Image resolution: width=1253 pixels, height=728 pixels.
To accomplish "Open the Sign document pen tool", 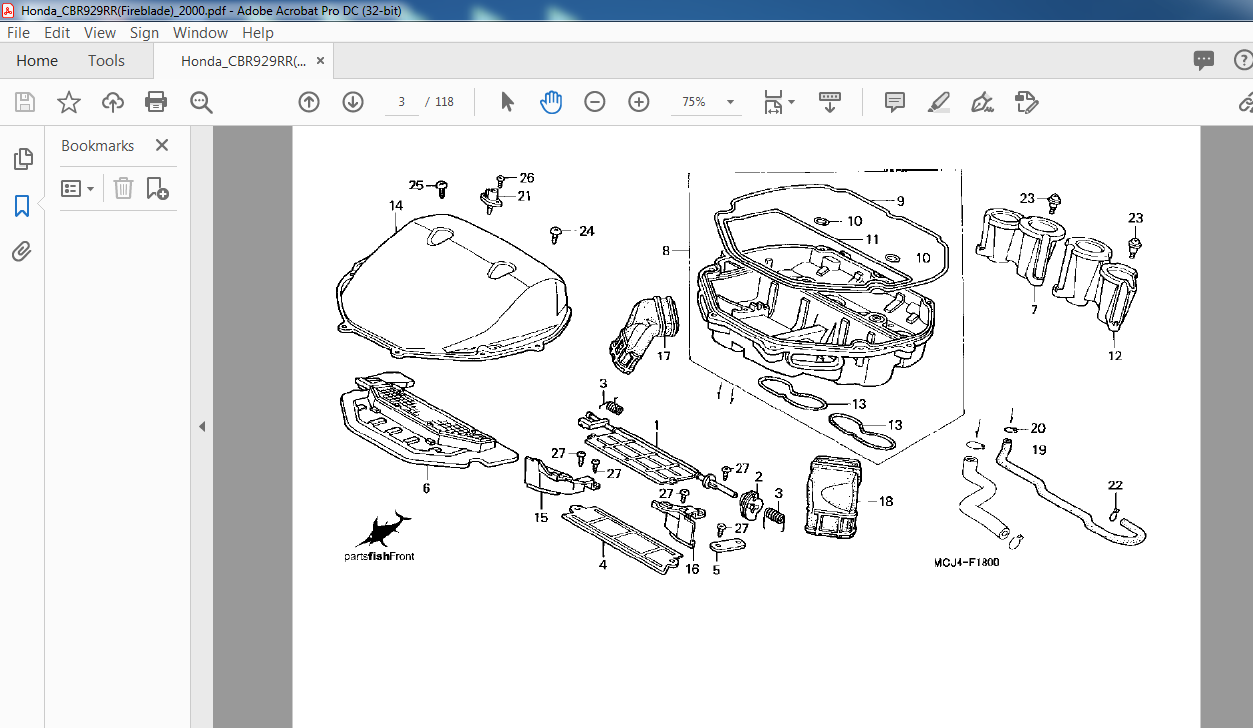I will (982, 102).
